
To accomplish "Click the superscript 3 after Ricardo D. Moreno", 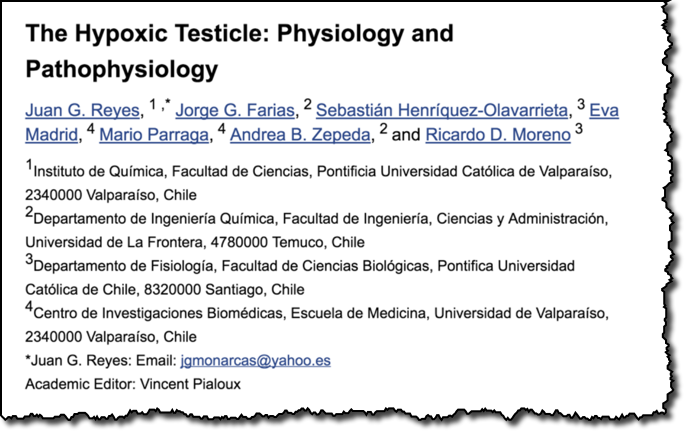I will (578, 128).
